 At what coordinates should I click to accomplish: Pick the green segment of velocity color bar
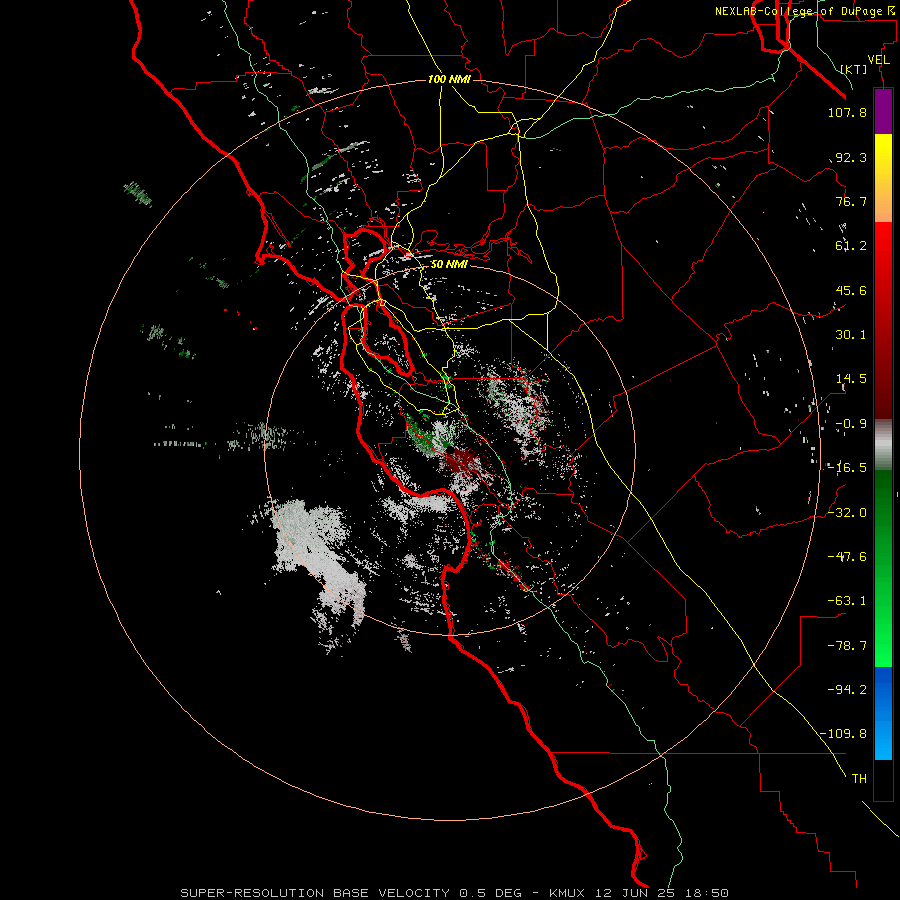click(x=883, y=568)
